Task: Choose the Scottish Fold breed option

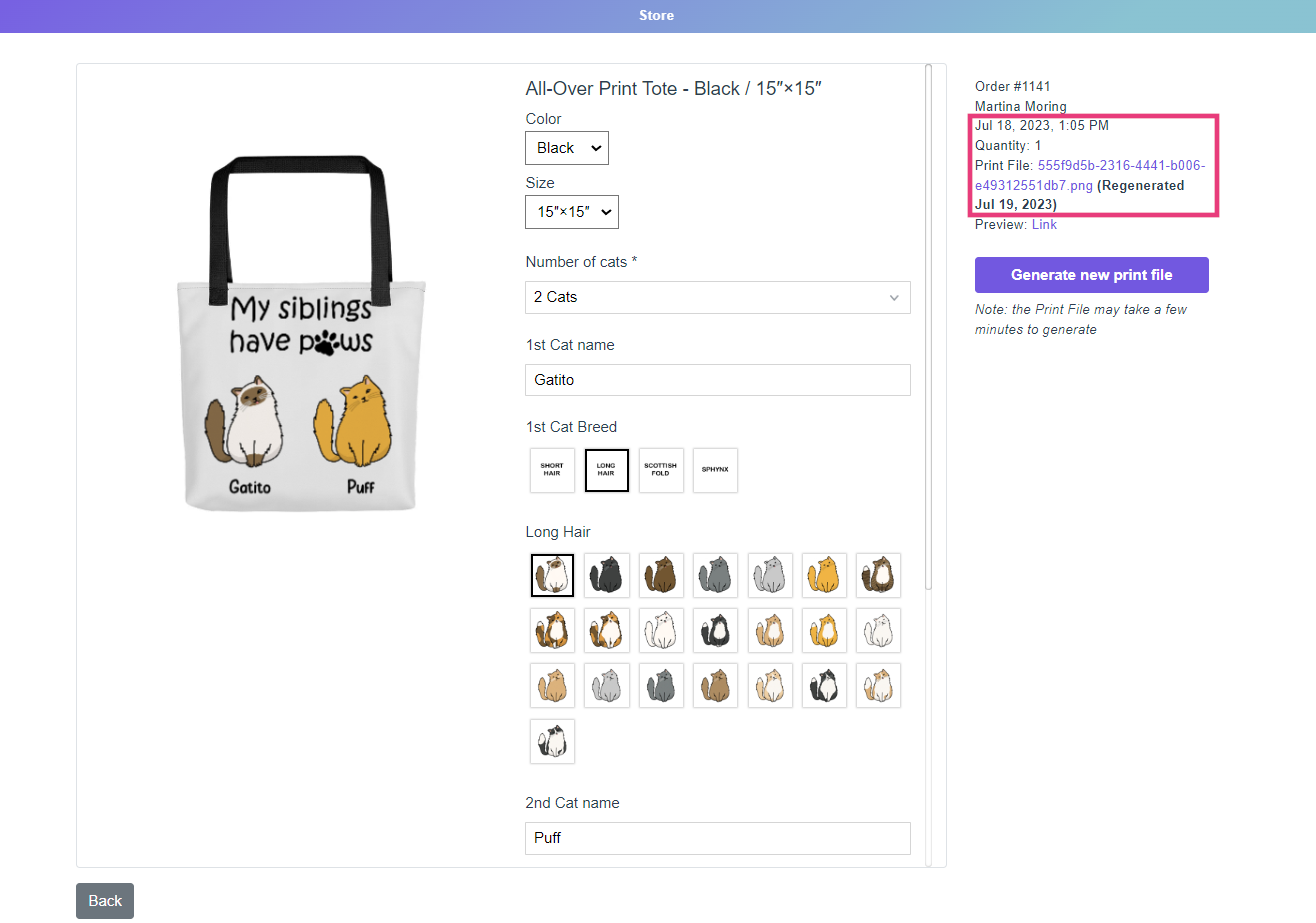Action: [x=661, y=470]
